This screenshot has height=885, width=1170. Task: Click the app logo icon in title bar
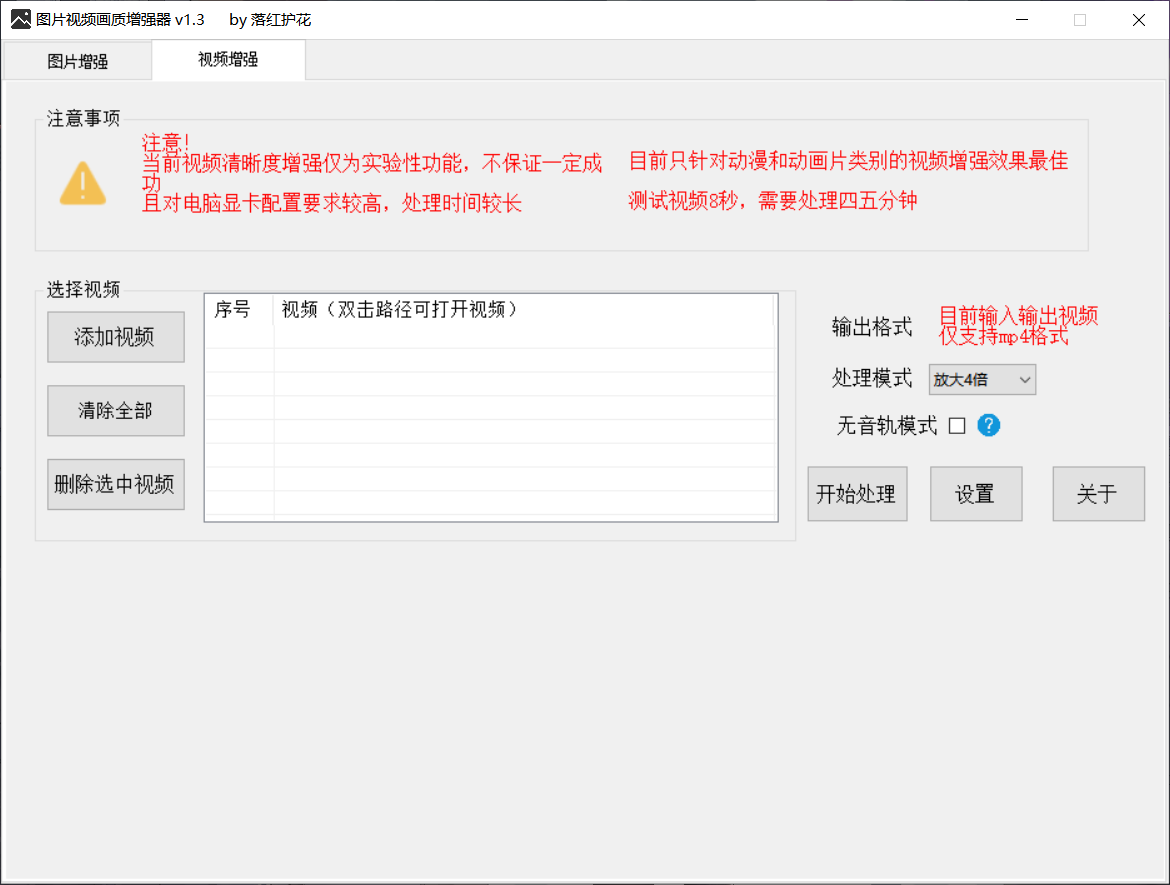pyautogui.click(x=20, y=19)
